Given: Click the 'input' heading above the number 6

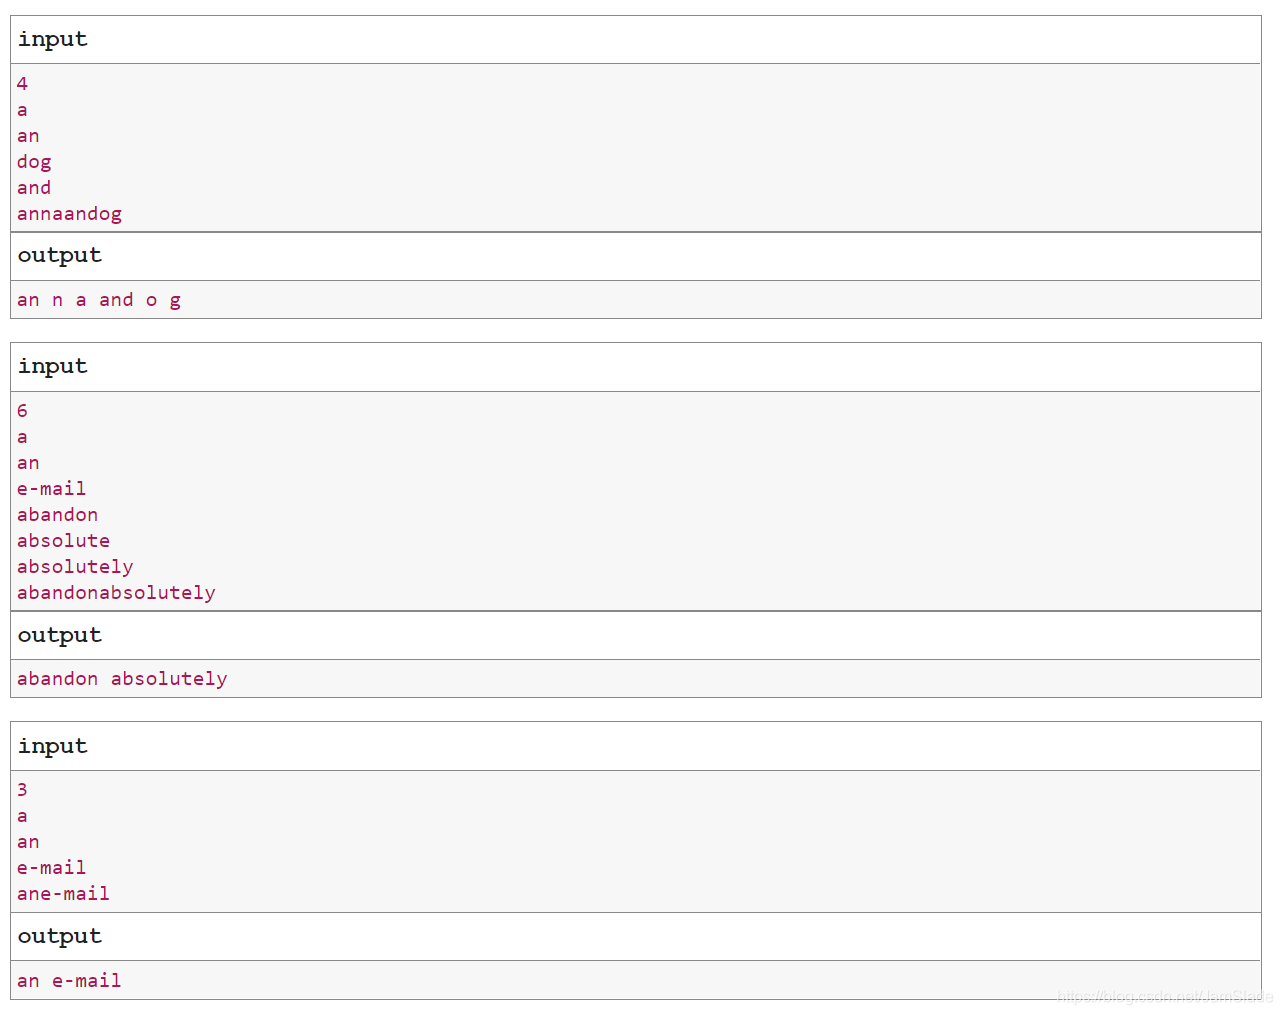Looking at the screenshot, I should coord(53,367).
